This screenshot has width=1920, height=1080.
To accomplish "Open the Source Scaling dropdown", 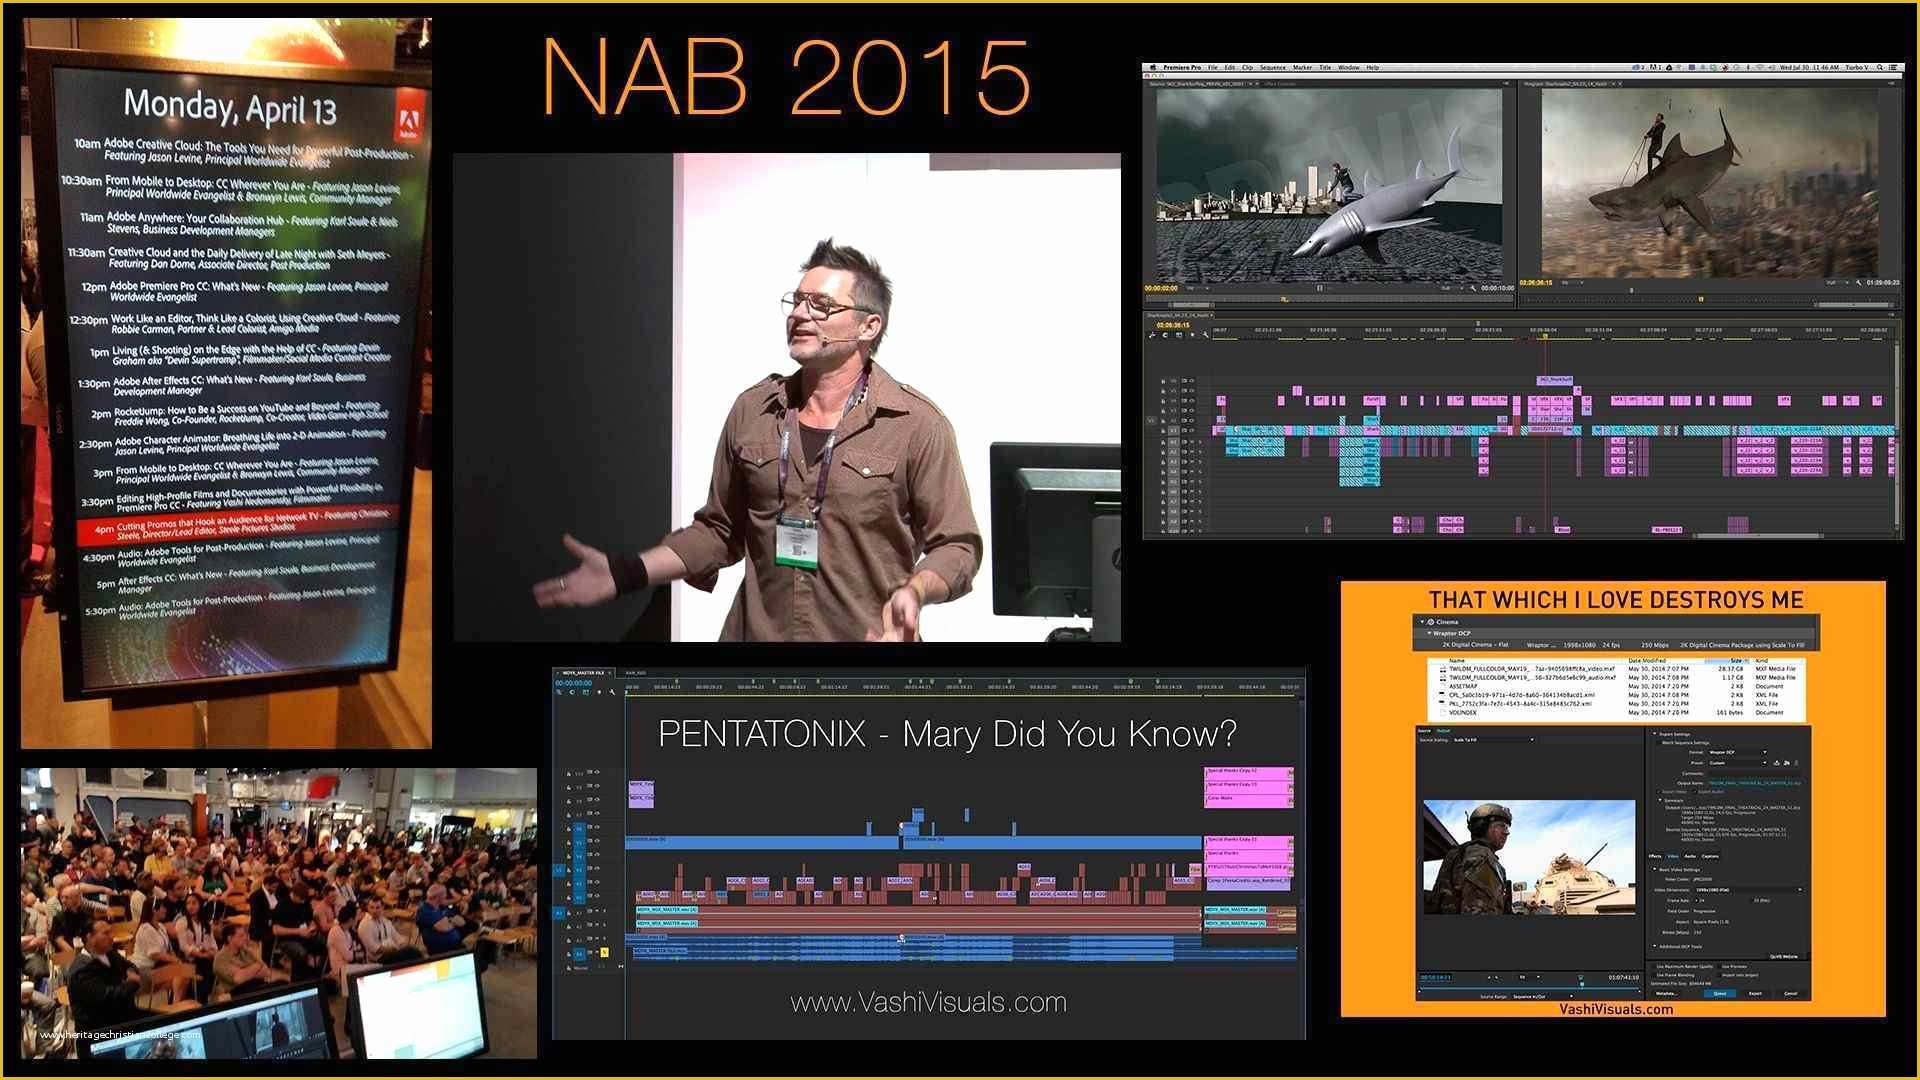I will [x=1493, y=740].
